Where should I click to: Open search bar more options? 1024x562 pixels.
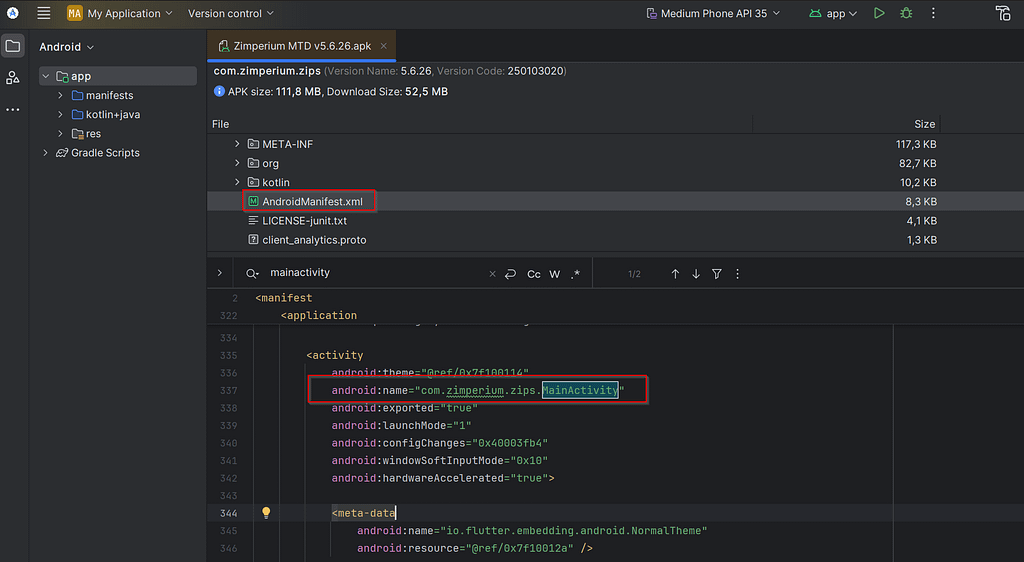(737, 274)
